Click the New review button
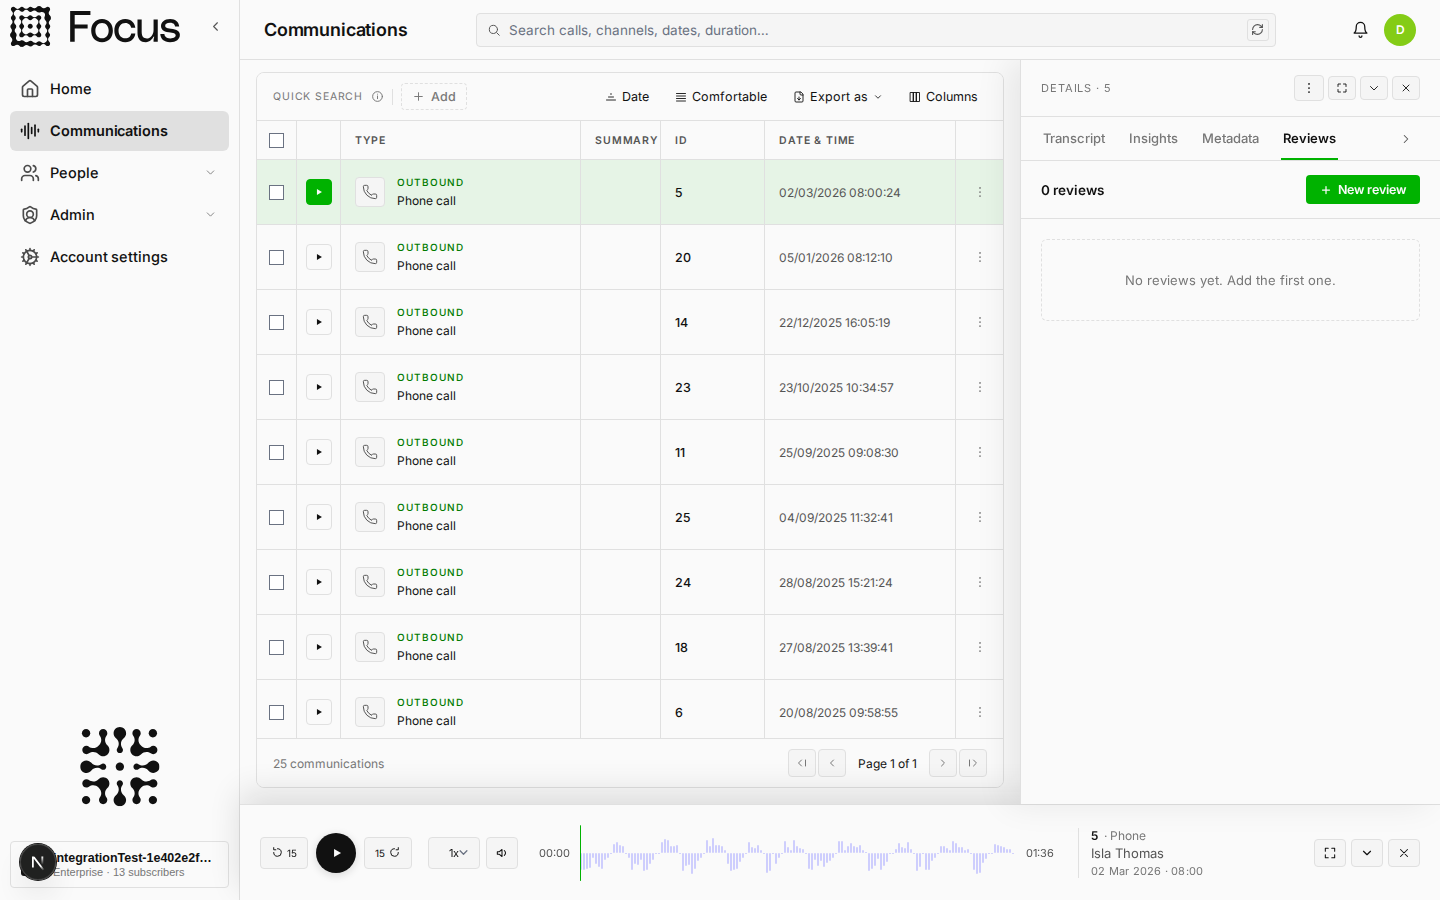This screenshot has width=1440, height=900. 1363,190
